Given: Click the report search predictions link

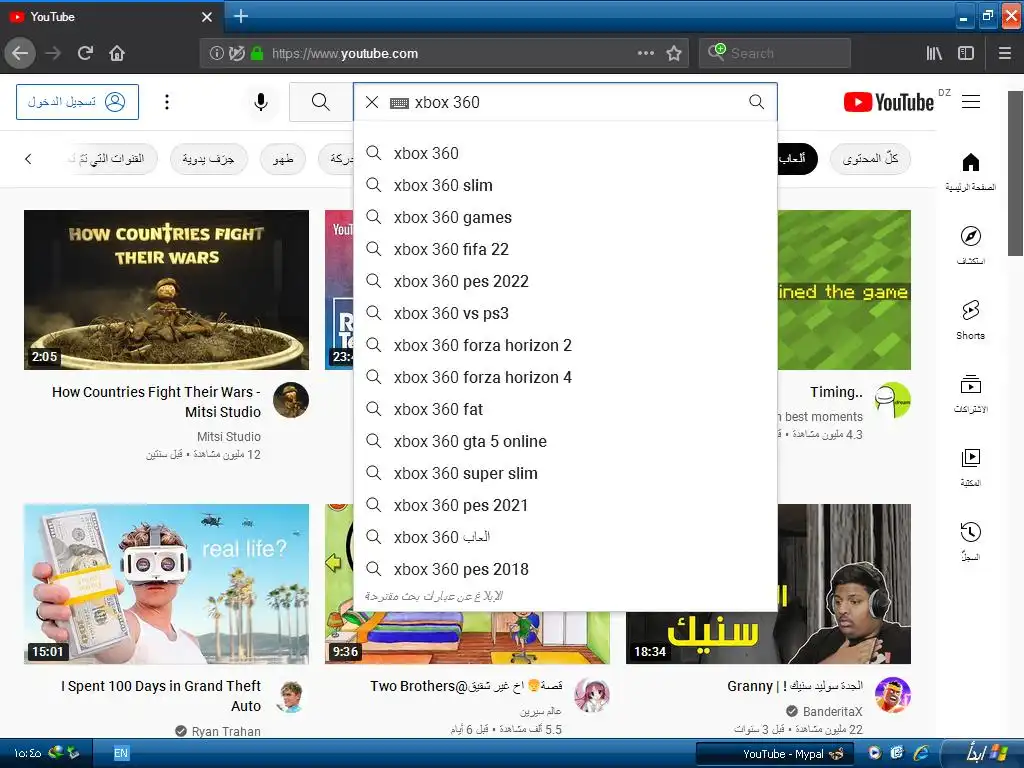Looking at the screenshot, I should [x=434, y=596].
